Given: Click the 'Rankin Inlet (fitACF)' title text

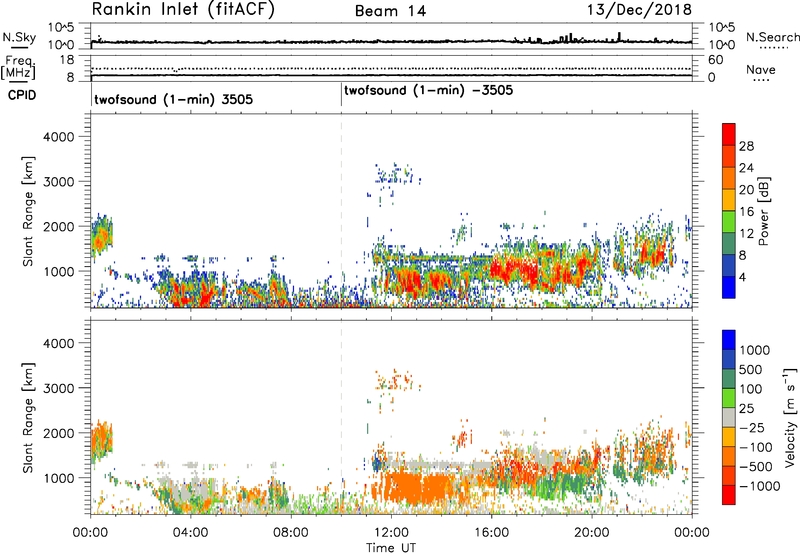Looking at the screenshot, I should (x=183, y=9).
